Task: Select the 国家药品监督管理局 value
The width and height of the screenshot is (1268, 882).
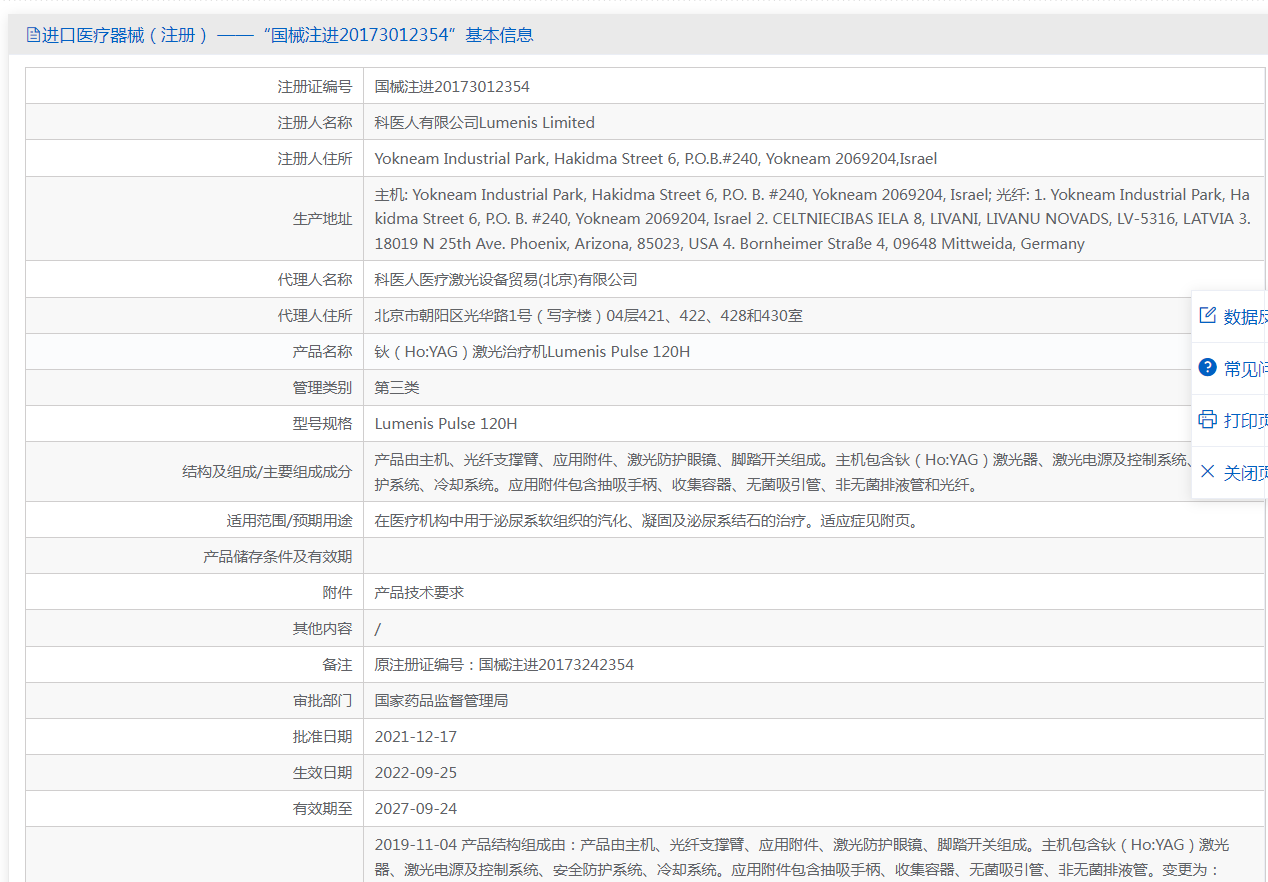Action: pyautogui.click(x=442, y=701)
